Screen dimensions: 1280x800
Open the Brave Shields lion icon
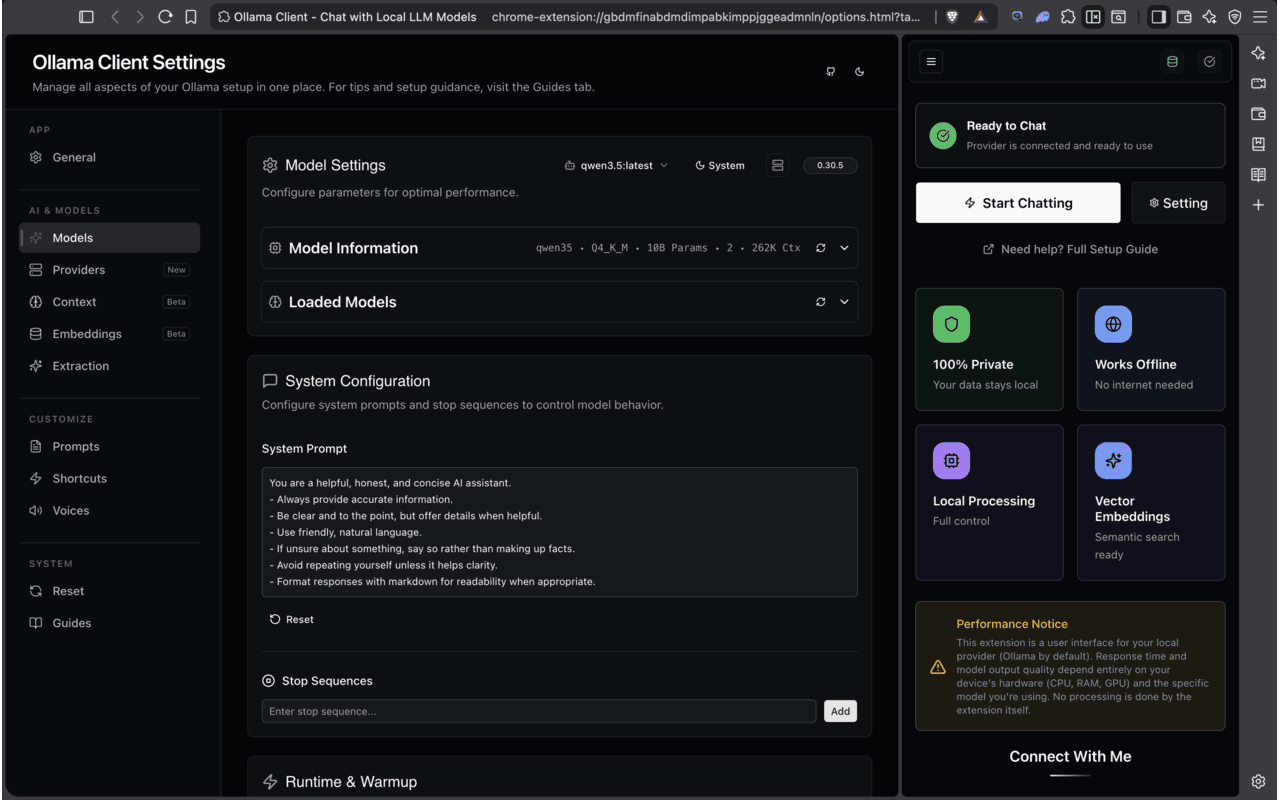[x=952, y=17]
